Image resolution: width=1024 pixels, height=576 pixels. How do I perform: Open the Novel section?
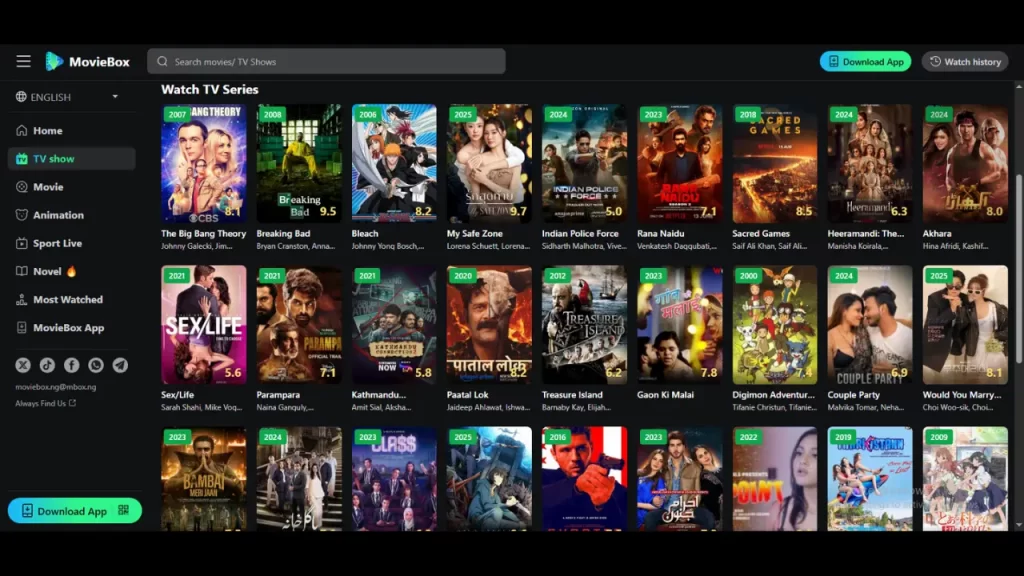pyautogui.click(x=72, y=271)
